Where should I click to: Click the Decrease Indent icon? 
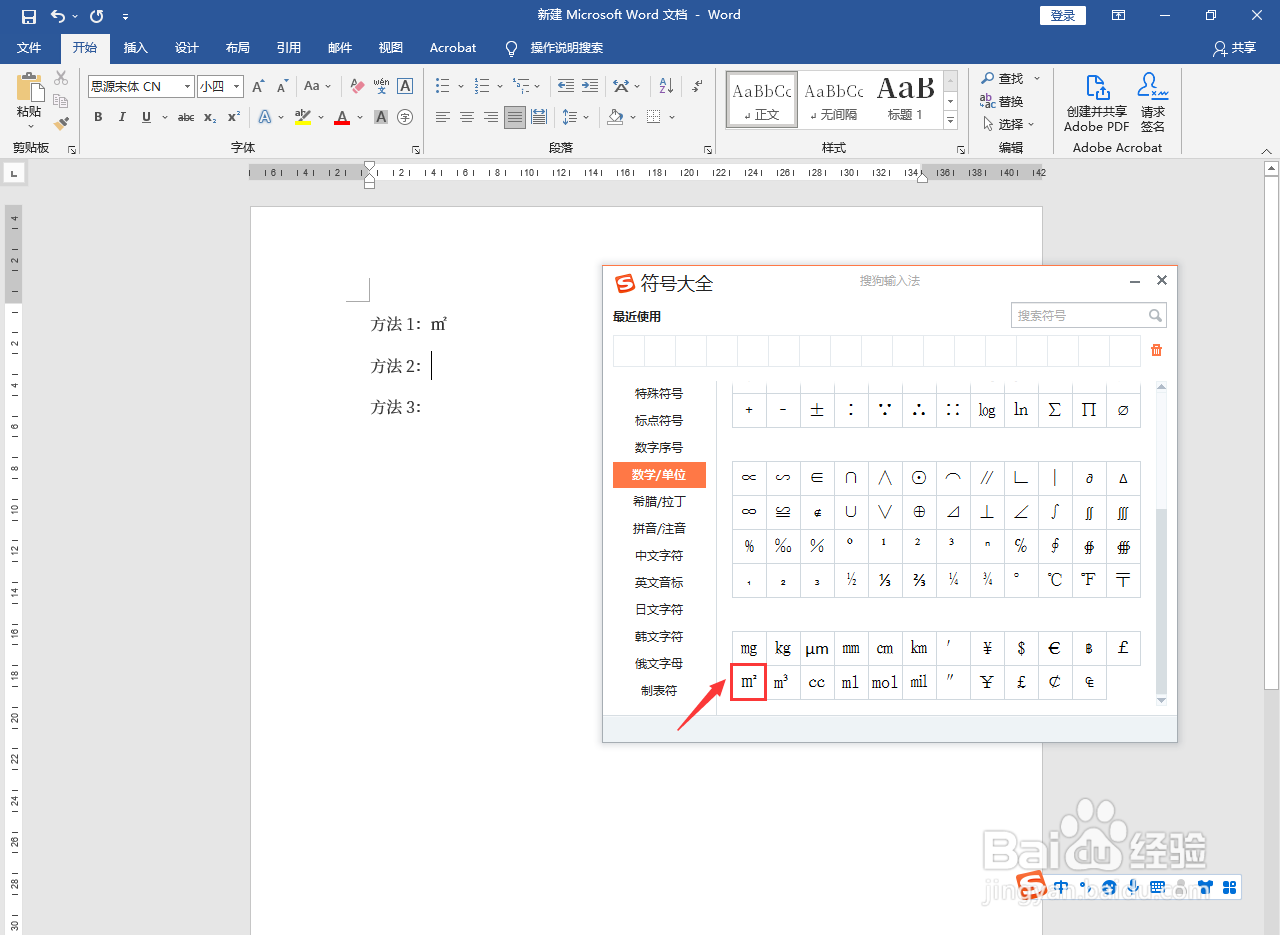(566, 87)
